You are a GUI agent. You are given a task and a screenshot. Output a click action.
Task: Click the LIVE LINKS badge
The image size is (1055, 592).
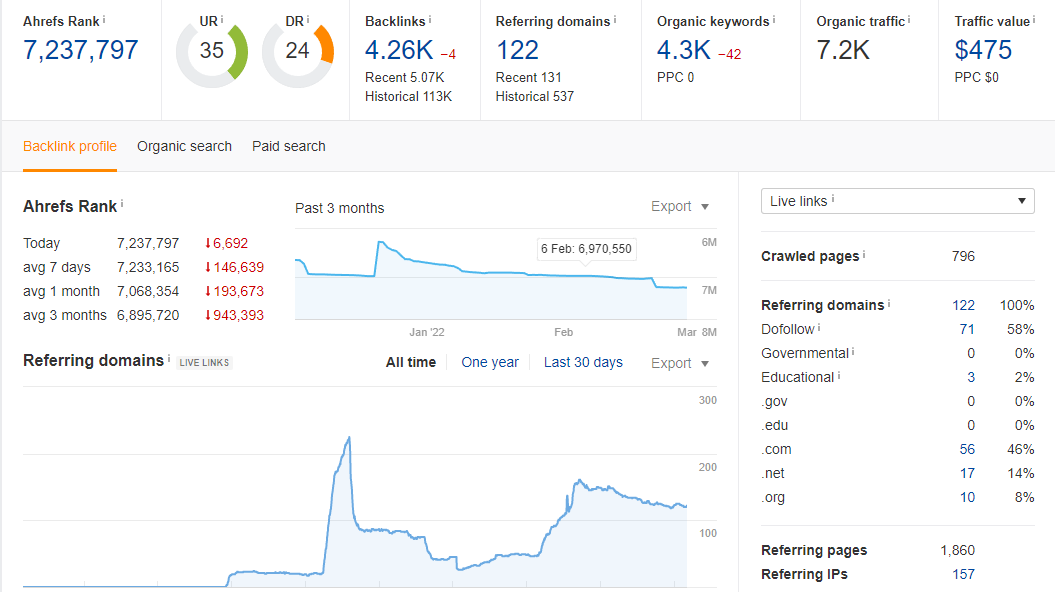[205, 363]
